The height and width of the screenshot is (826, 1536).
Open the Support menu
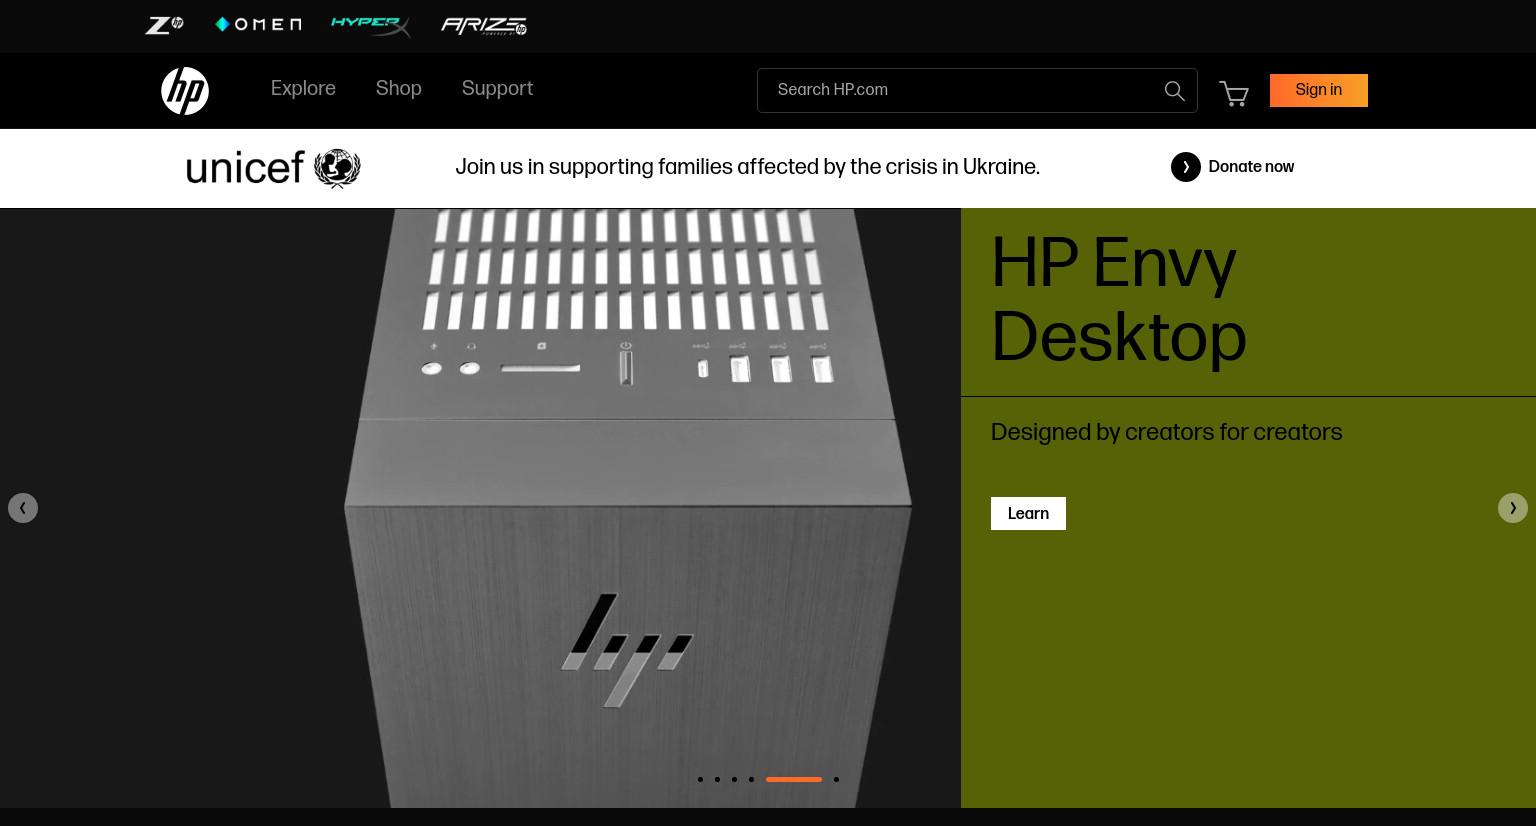tap(497, 89)
